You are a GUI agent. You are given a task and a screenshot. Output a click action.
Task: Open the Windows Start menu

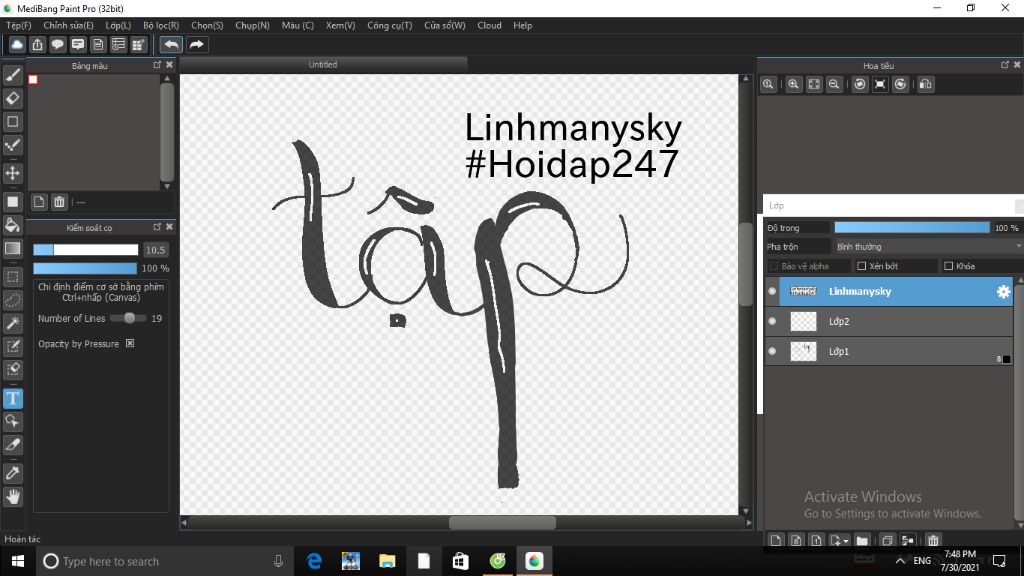pyautogui.click(x=18, y=561)
